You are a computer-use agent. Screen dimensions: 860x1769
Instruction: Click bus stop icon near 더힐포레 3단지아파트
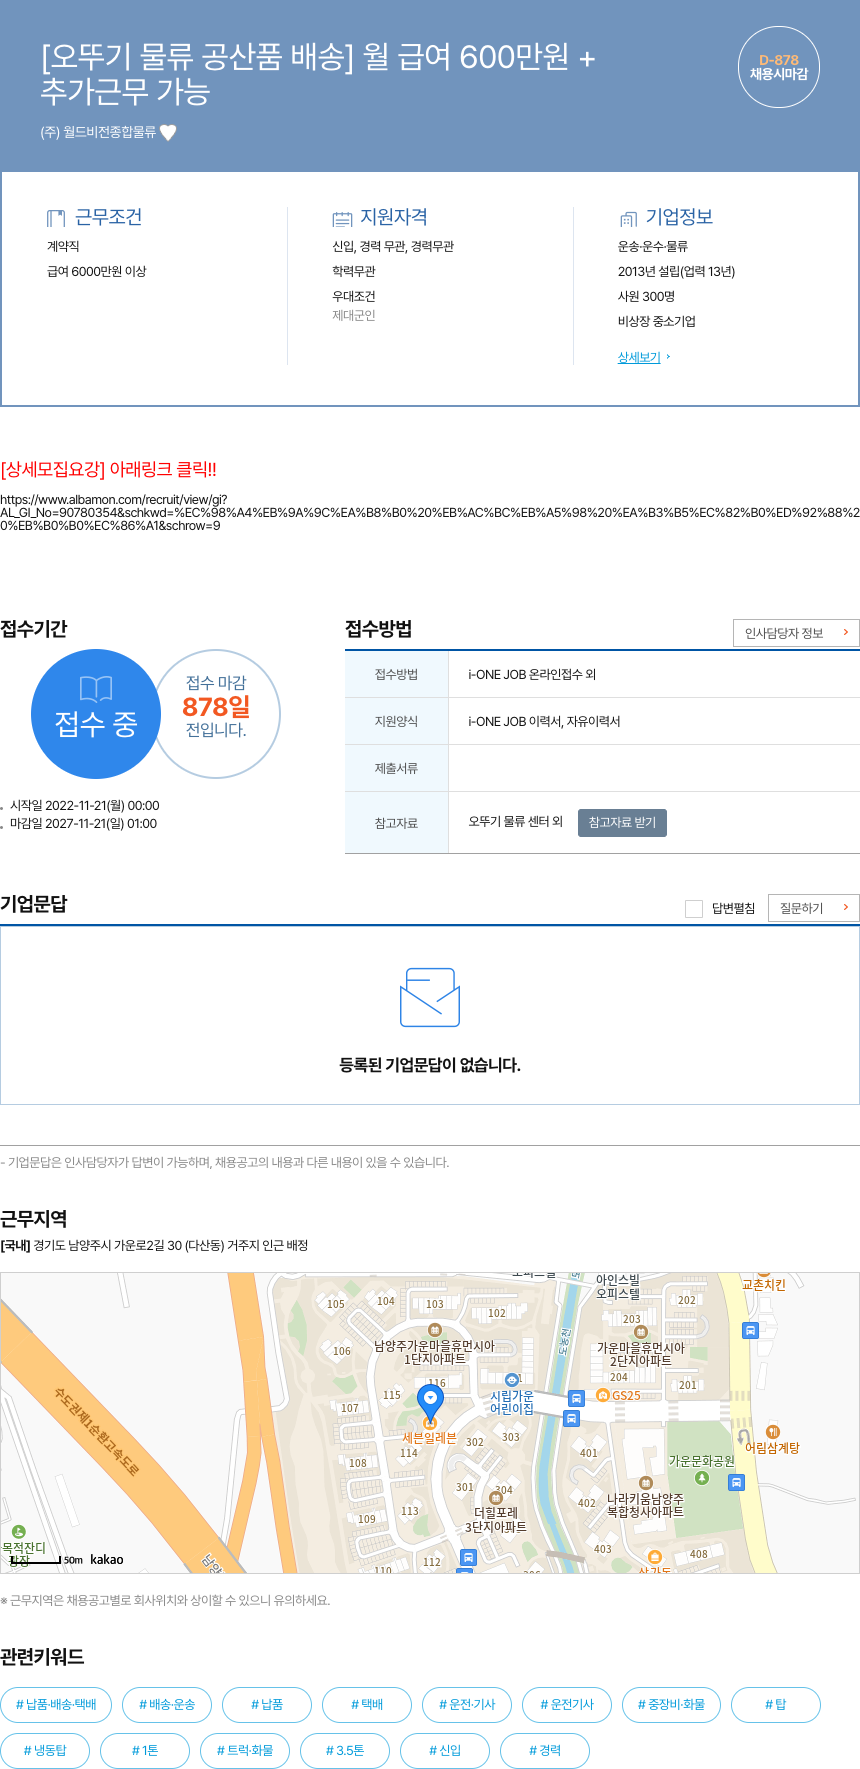pyautogui.click(x=468, y=1557)
